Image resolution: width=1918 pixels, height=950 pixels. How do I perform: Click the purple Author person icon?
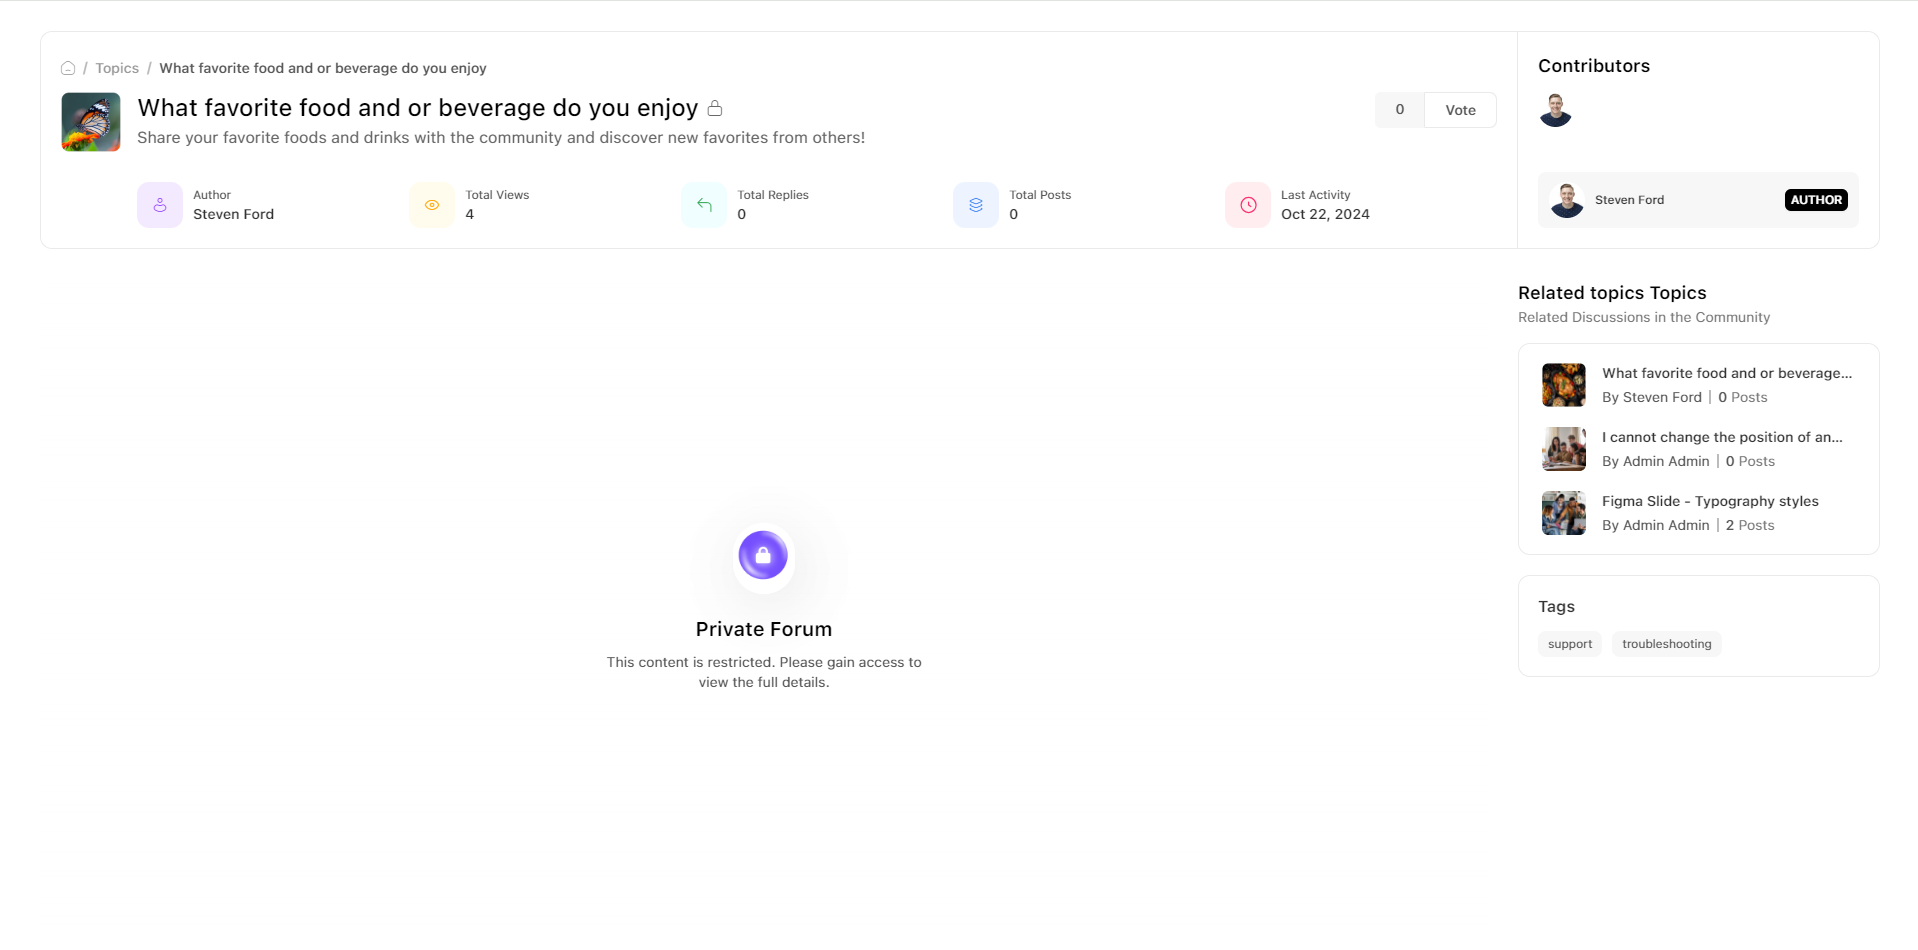coord(160,205)
